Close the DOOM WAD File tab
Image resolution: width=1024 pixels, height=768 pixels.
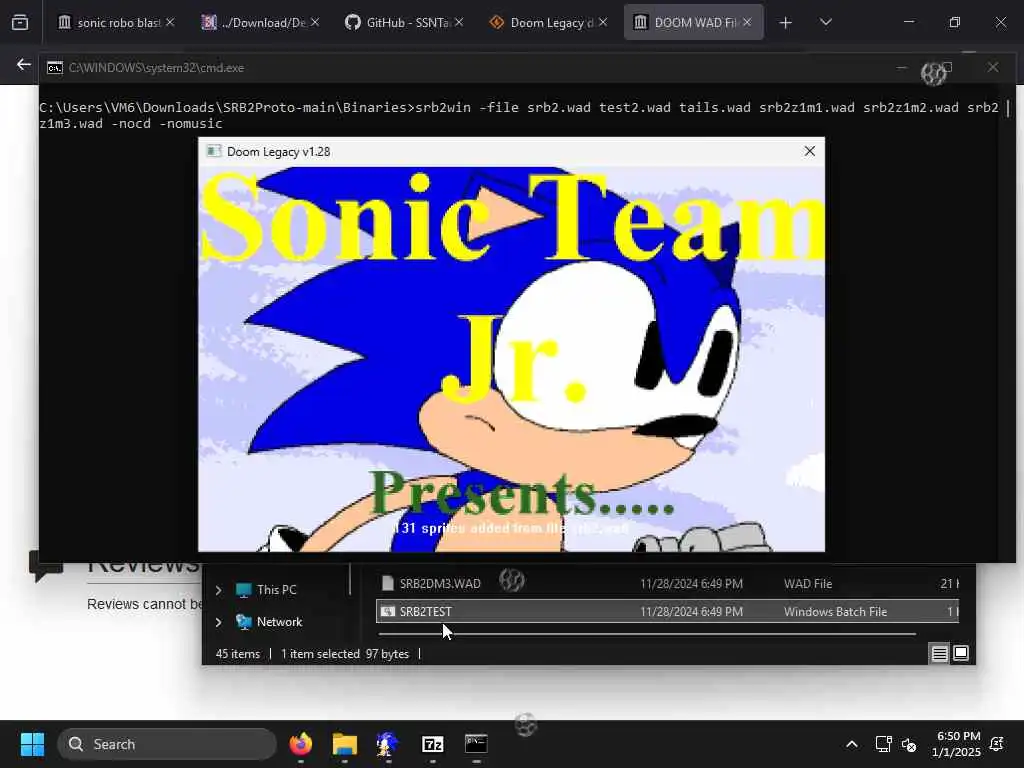[747, 22]
